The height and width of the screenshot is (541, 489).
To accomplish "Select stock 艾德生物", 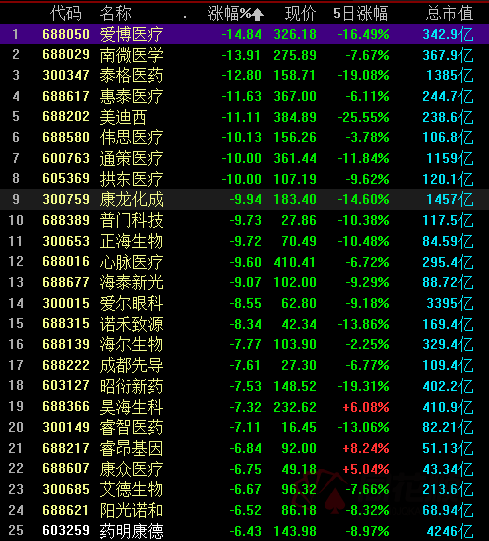I will pyautogui.click(x=131, y=489).
